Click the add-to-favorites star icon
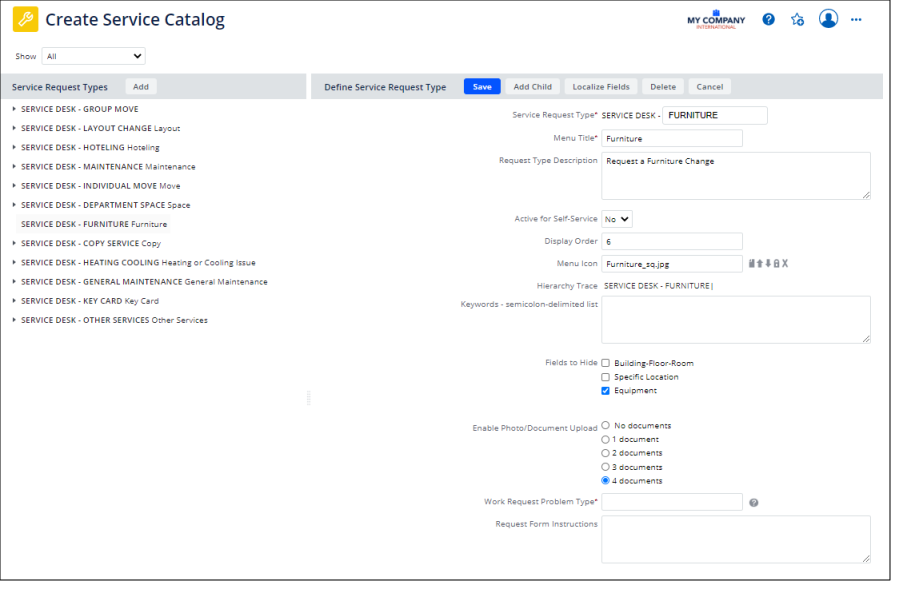900x590 pixels. [797, 19]
